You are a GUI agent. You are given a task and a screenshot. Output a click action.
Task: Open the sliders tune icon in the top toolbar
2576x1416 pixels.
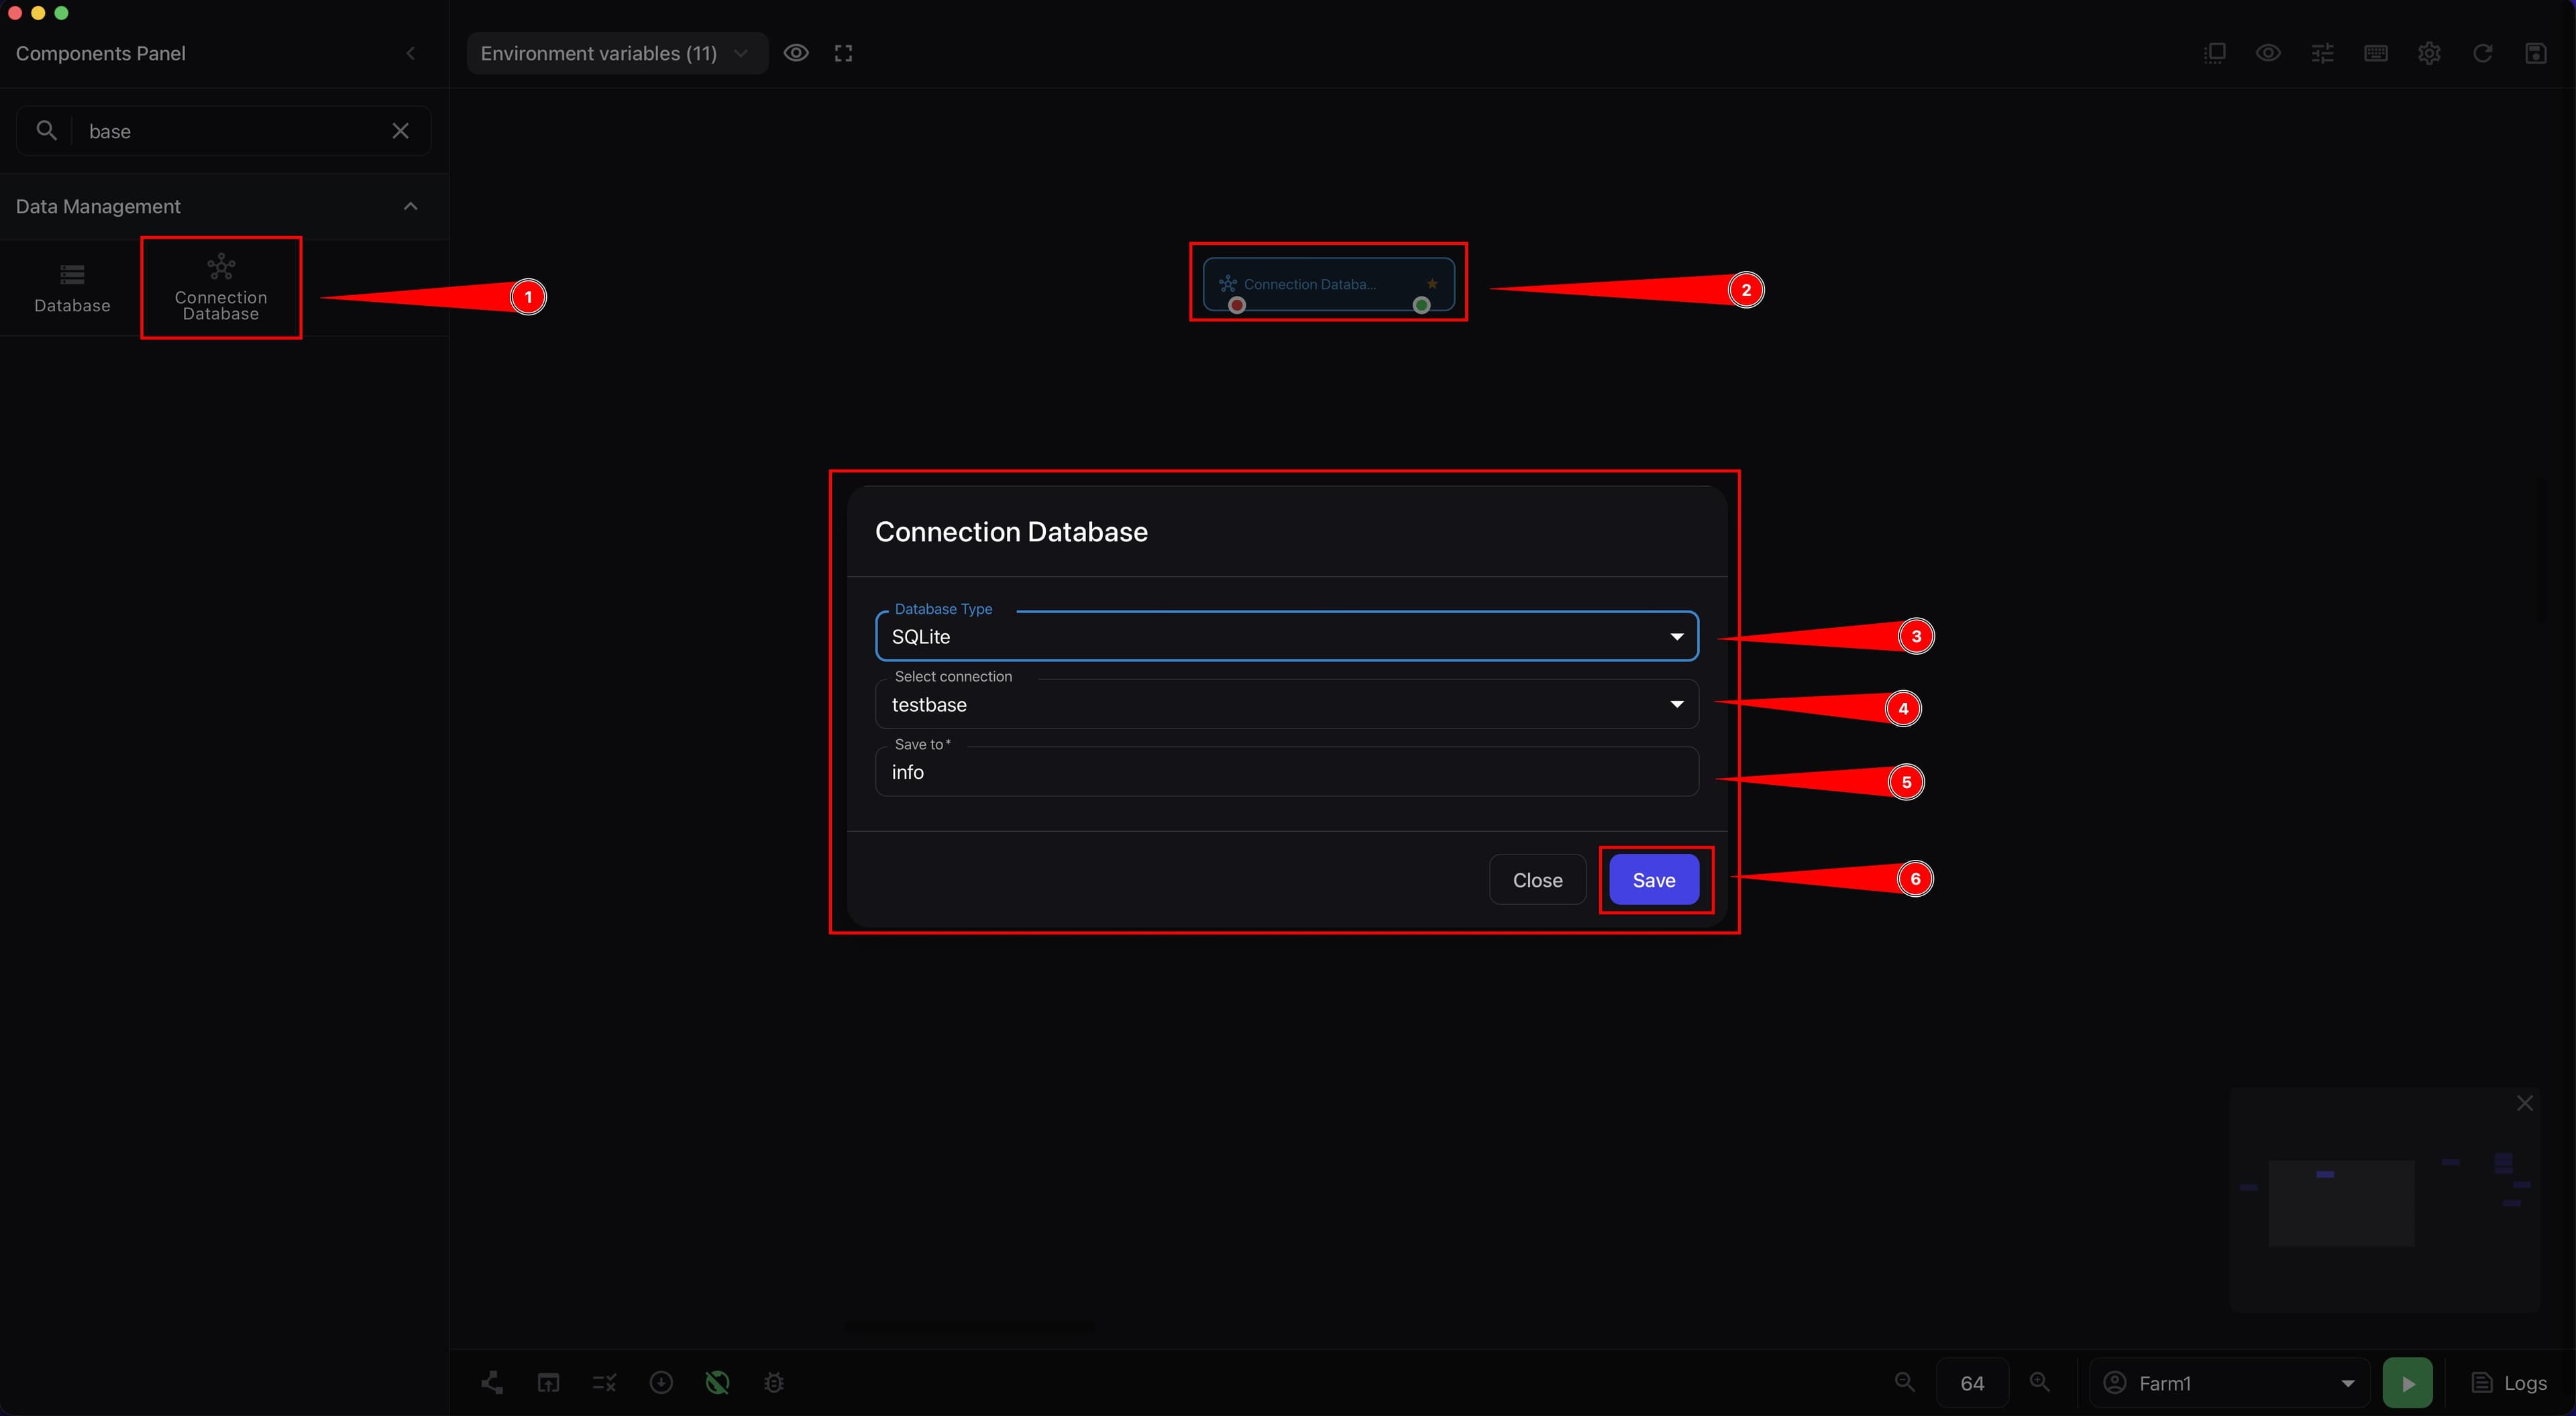(2322, 53)
